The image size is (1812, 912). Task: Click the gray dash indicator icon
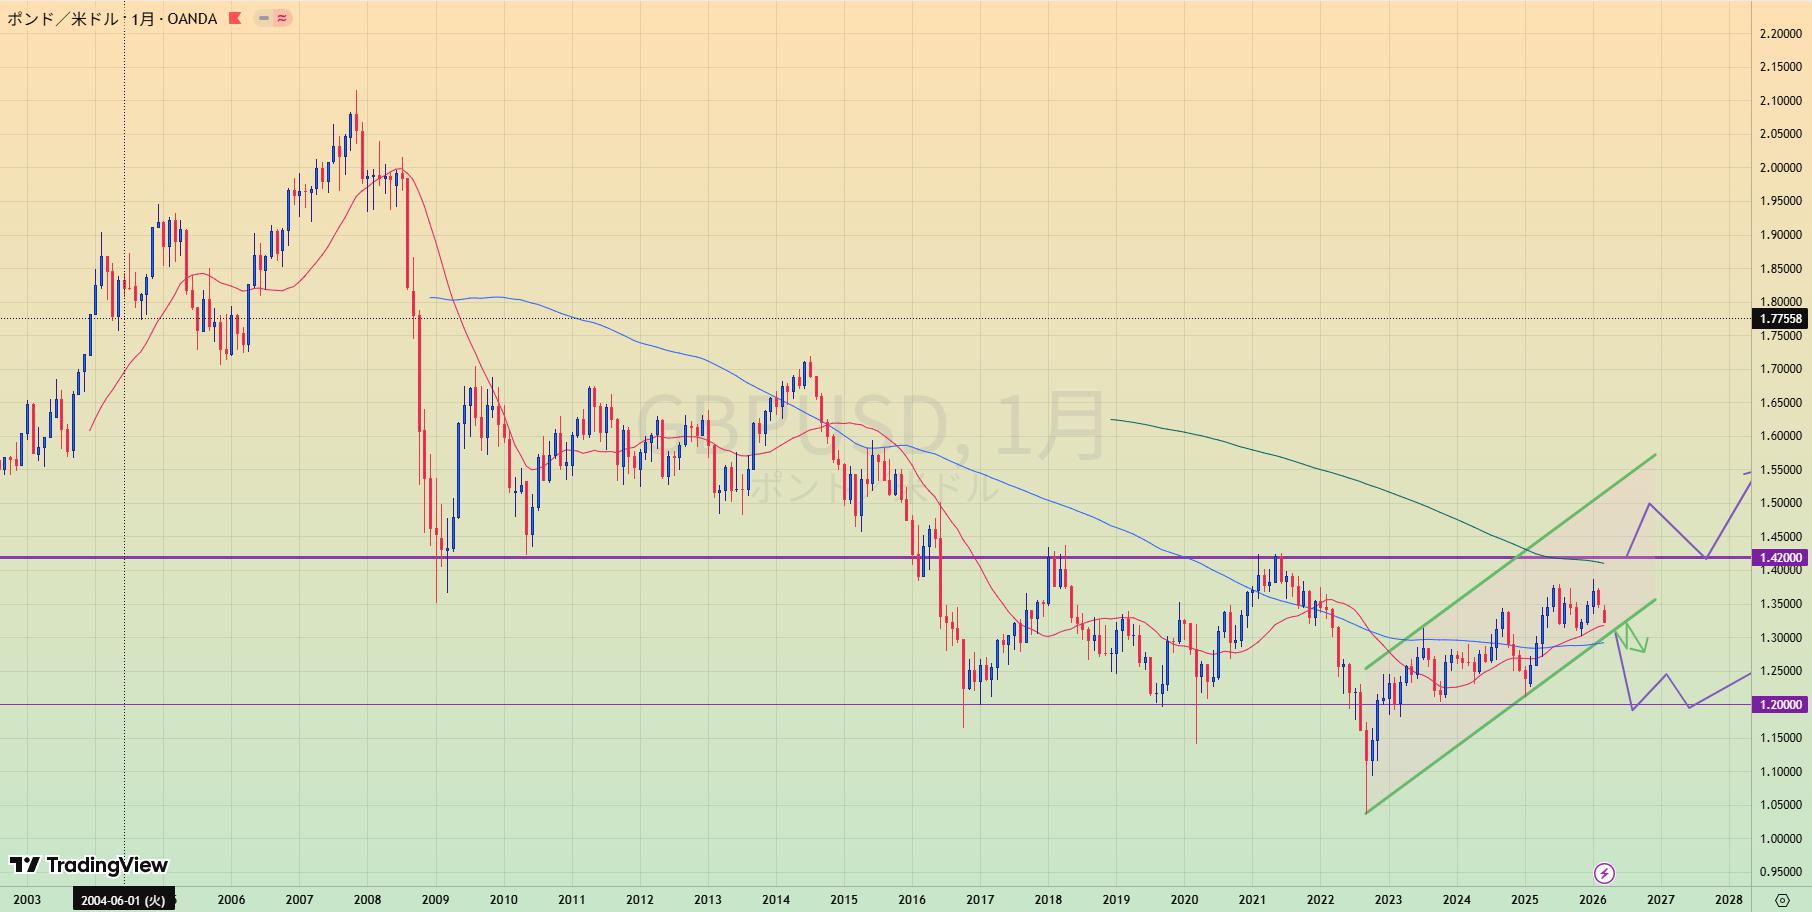[263, 18]
